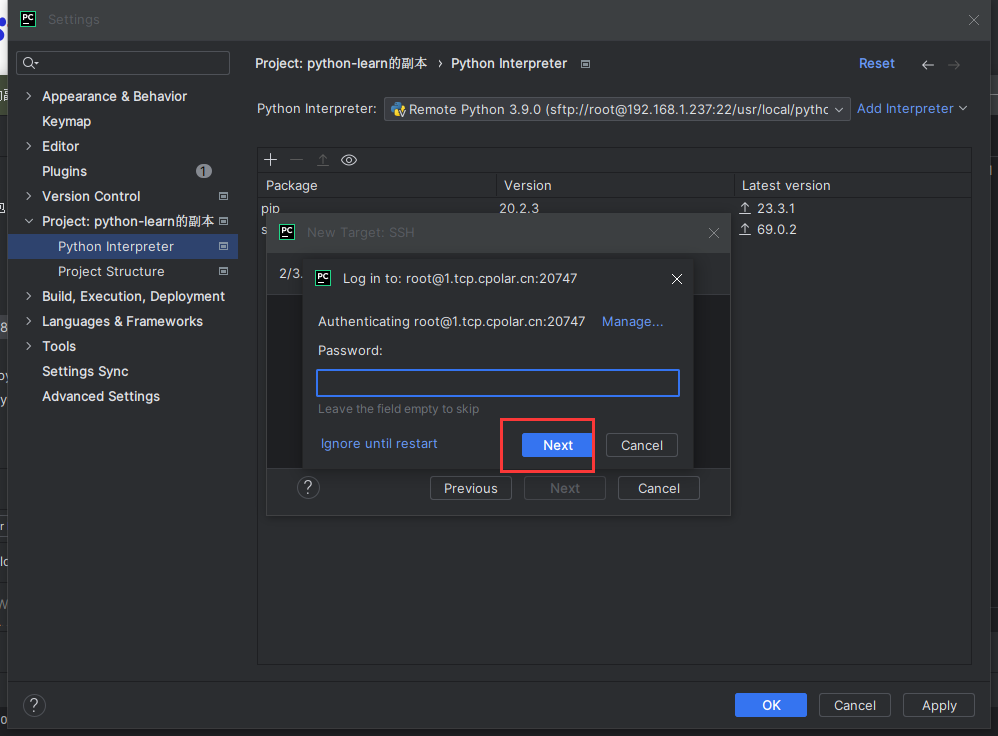Screen dimensions: 998x736
Task: Close the New Target: SSH dialog
Action: pos(713,233)
